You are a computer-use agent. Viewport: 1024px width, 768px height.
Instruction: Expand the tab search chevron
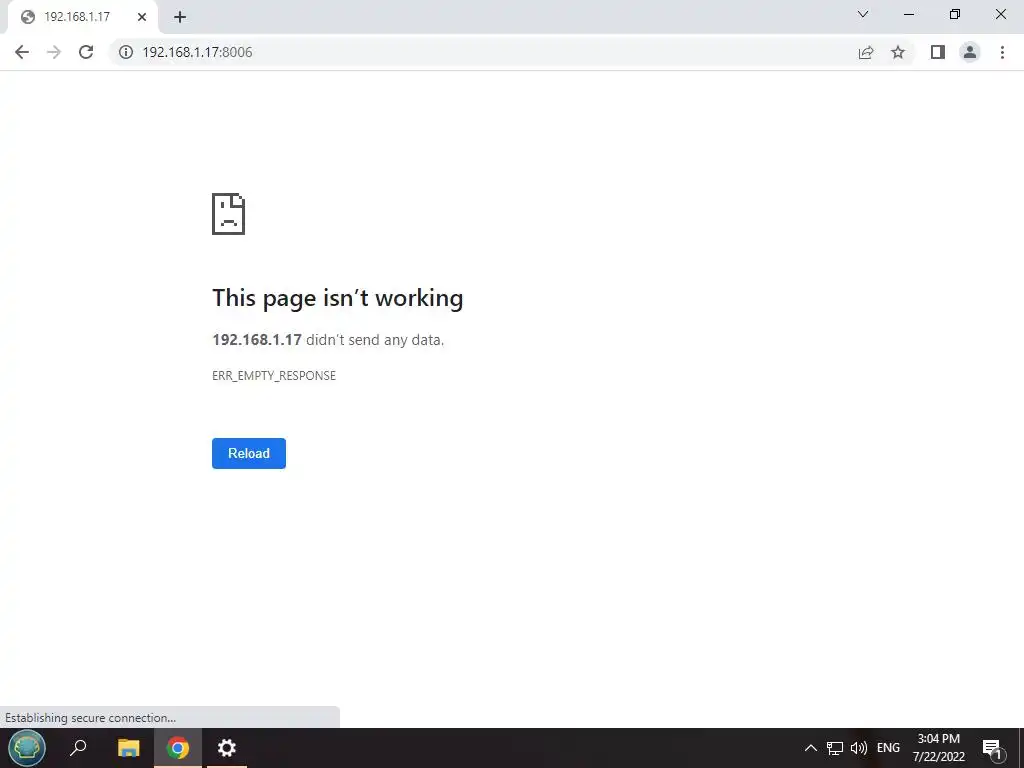pos(863,14)
